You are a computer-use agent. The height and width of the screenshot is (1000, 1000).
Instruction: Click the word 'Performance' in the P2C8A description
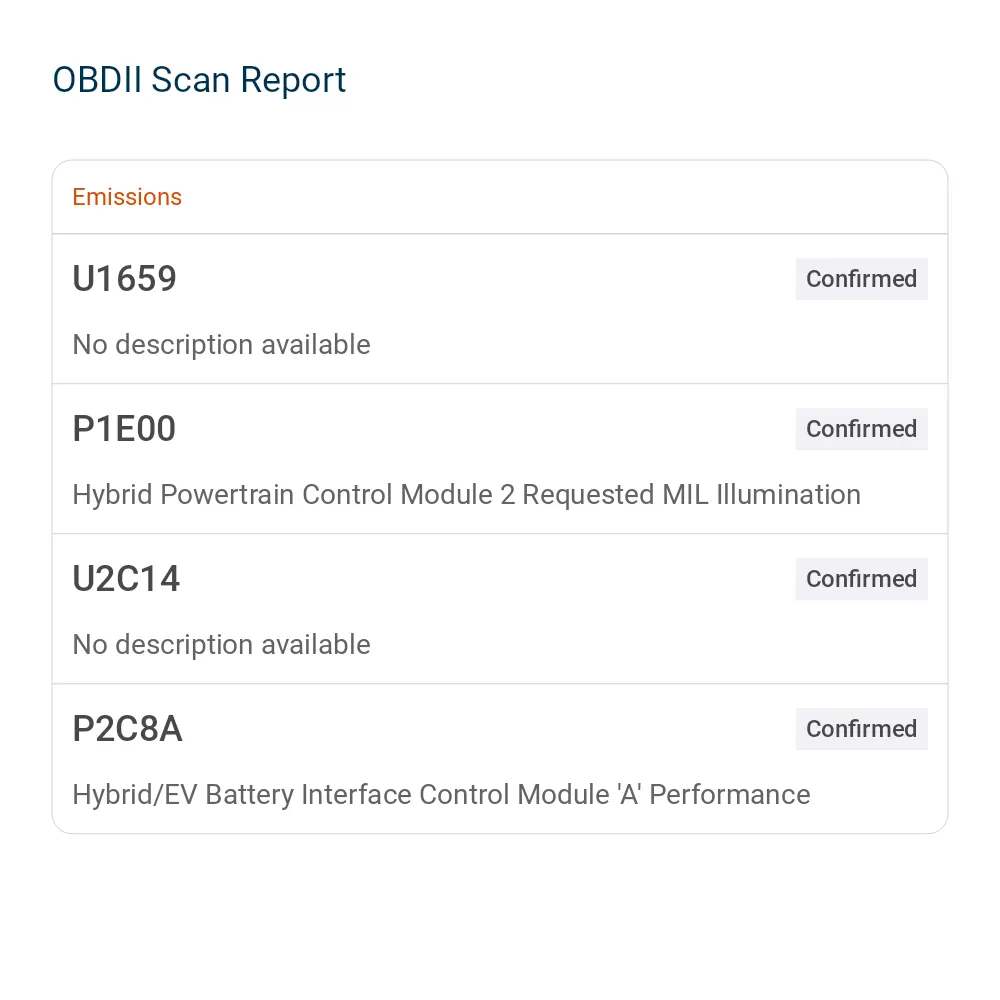[730, 795]
